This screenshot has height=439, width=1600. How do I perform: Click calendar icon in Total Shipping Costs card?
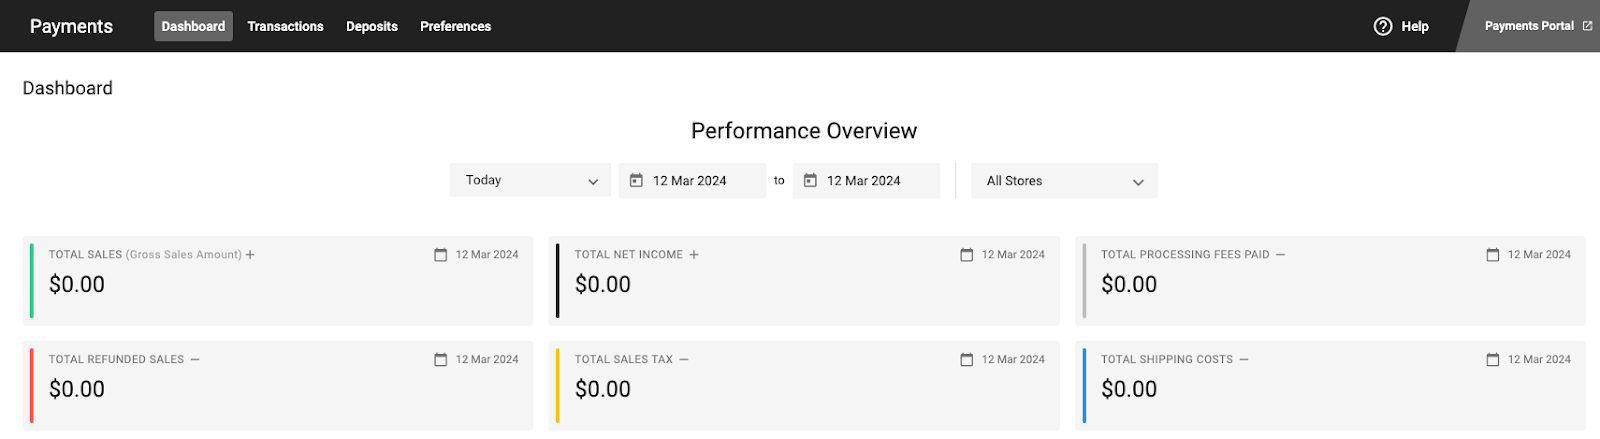click(1492, 360)
